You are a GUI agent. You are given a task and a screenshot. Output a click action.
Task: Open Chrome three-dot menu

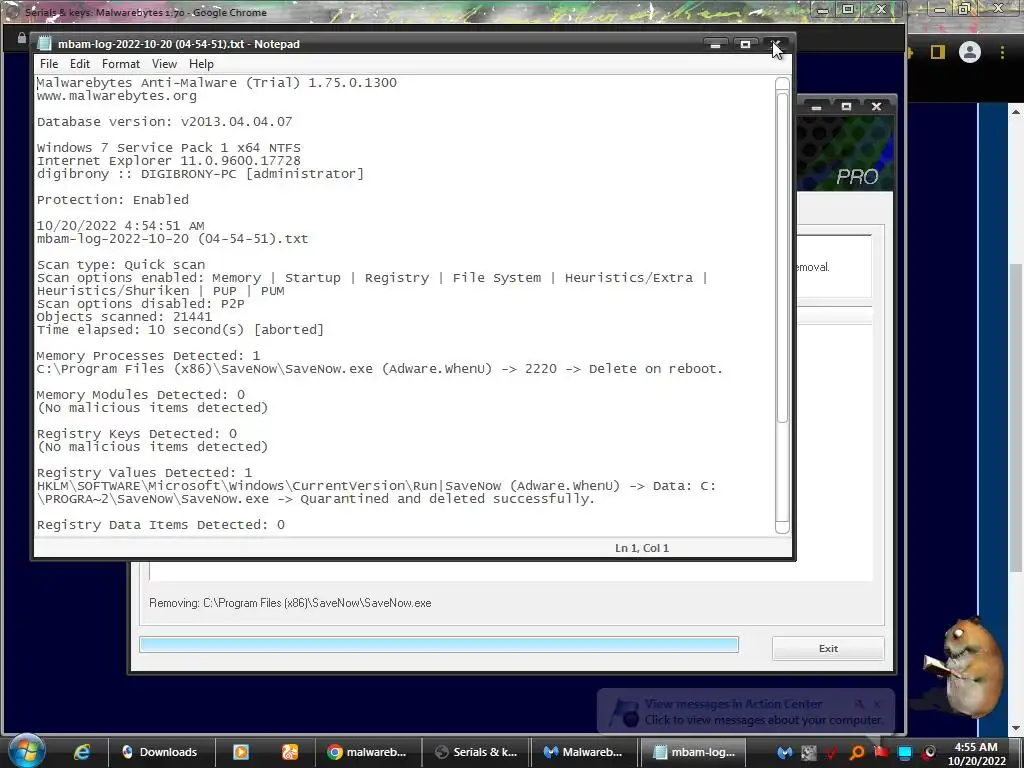(1002, 52)
